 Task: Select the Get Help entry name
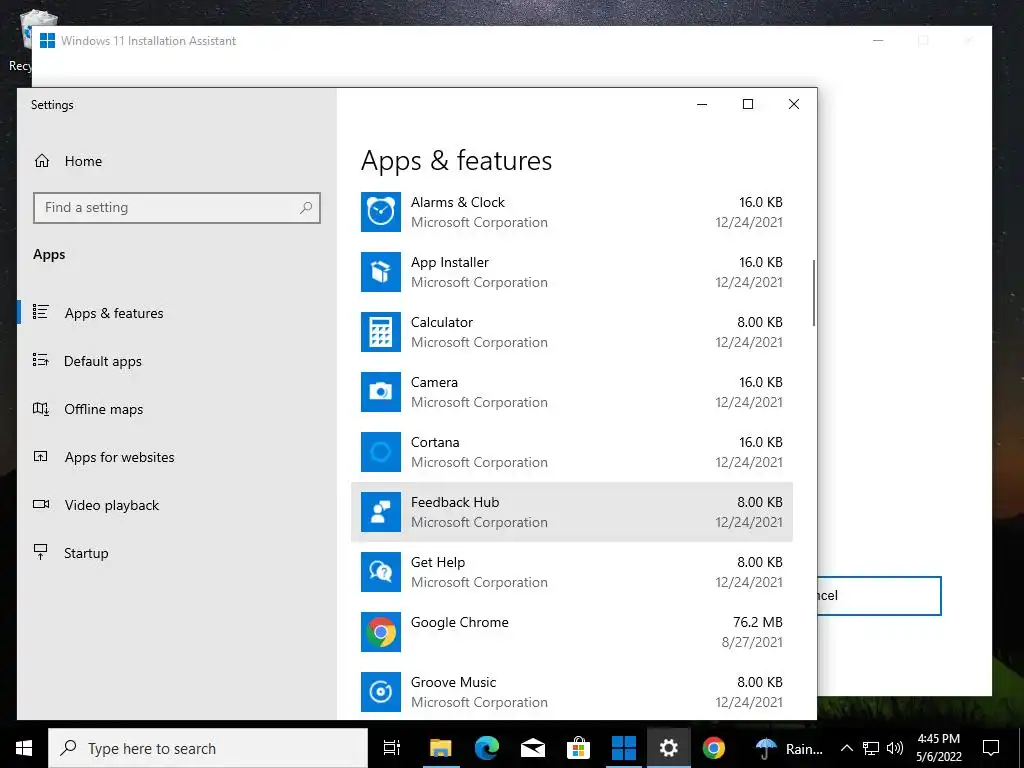(438, 562)
